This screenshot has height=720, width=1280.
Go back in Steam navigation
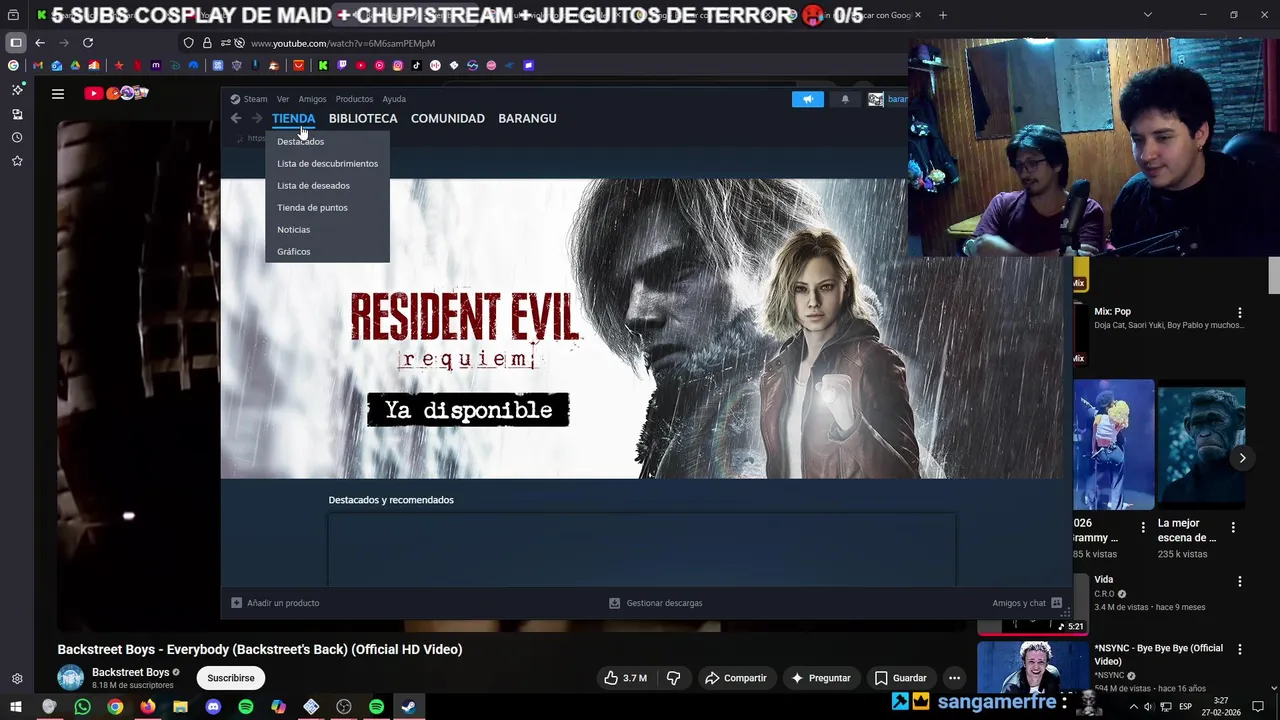pos(236,118)
